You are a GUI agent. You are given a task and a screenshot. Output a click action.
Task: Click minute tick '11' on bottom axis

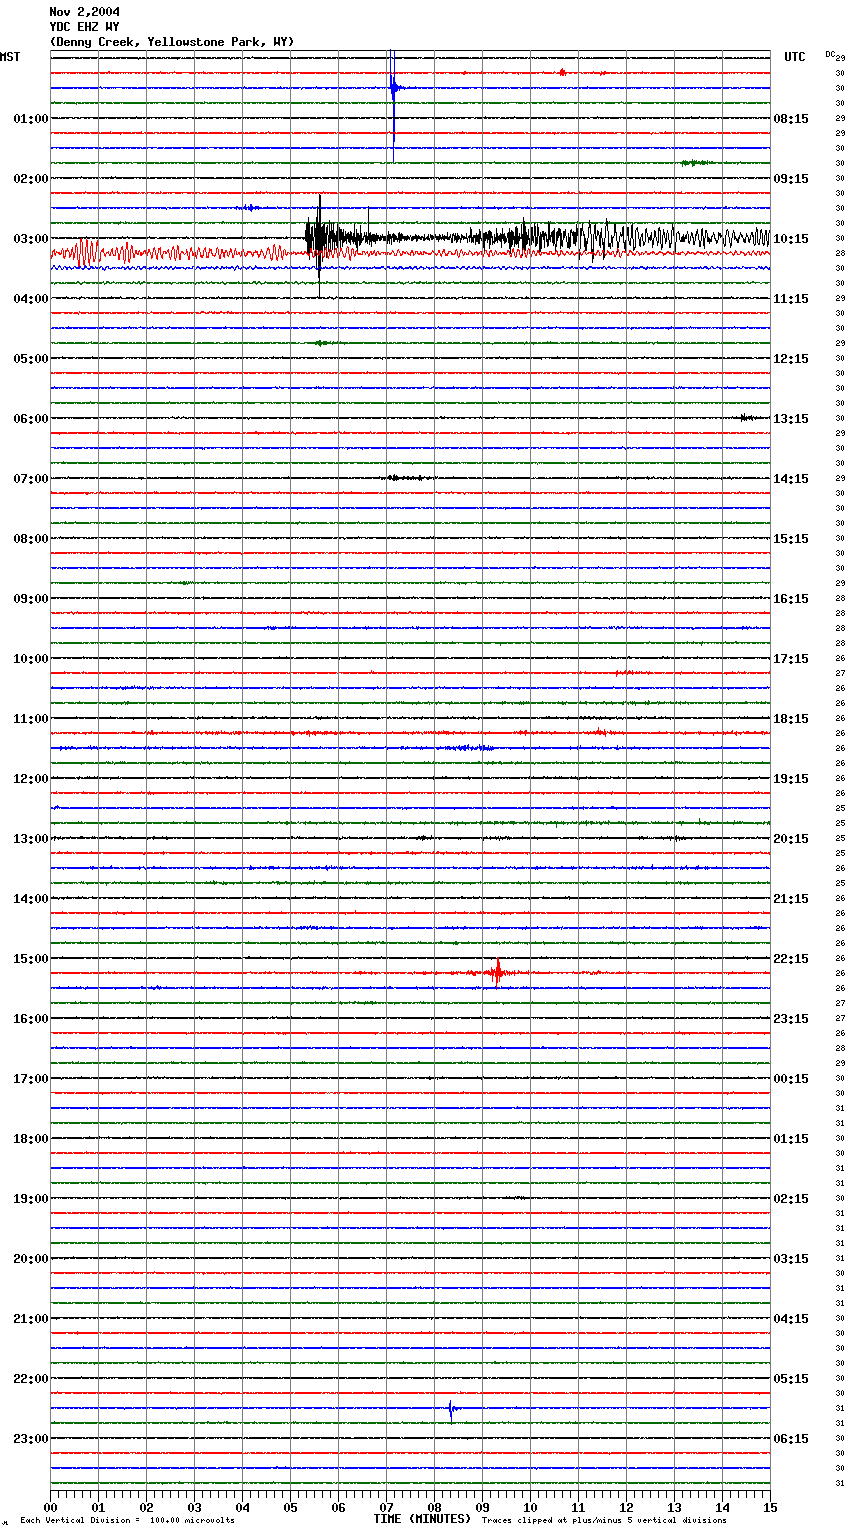tap(578, 1507)
